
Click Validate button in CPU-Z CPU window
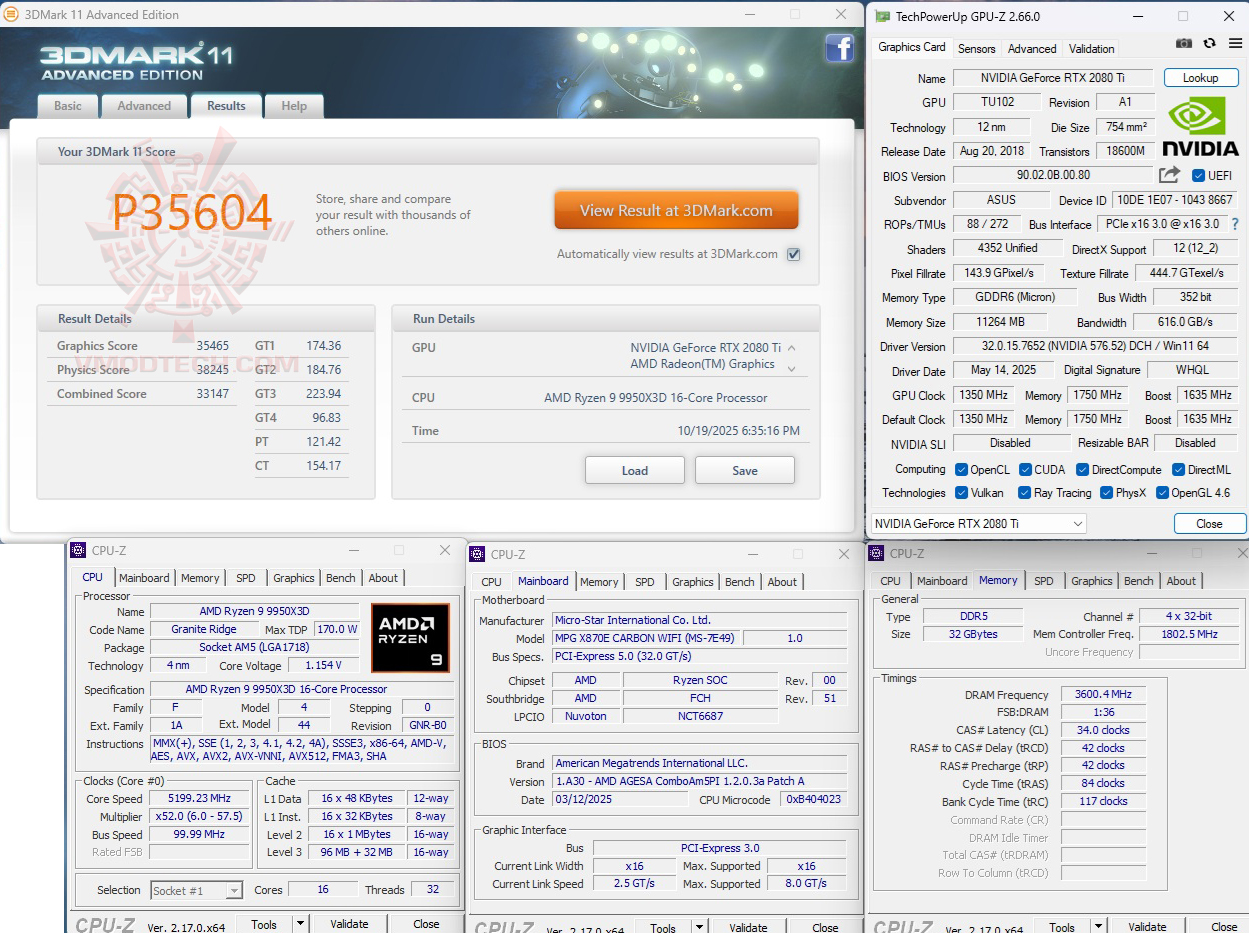tap(350, 924)
